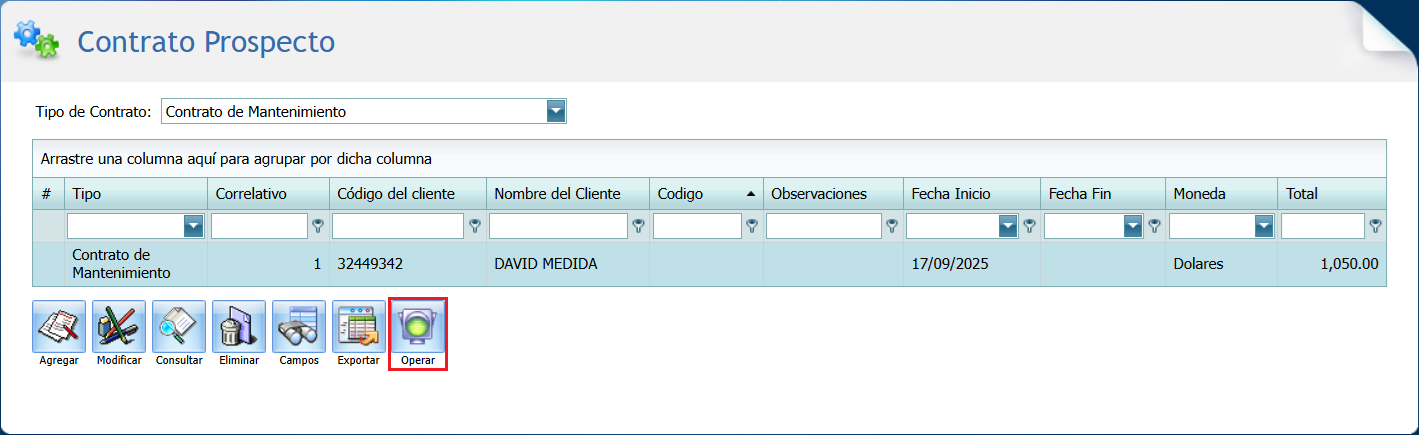This screenshot has width=1419, height=435.
Task: Open the Moneda filter dropdown
Action: pos(1263,227)
